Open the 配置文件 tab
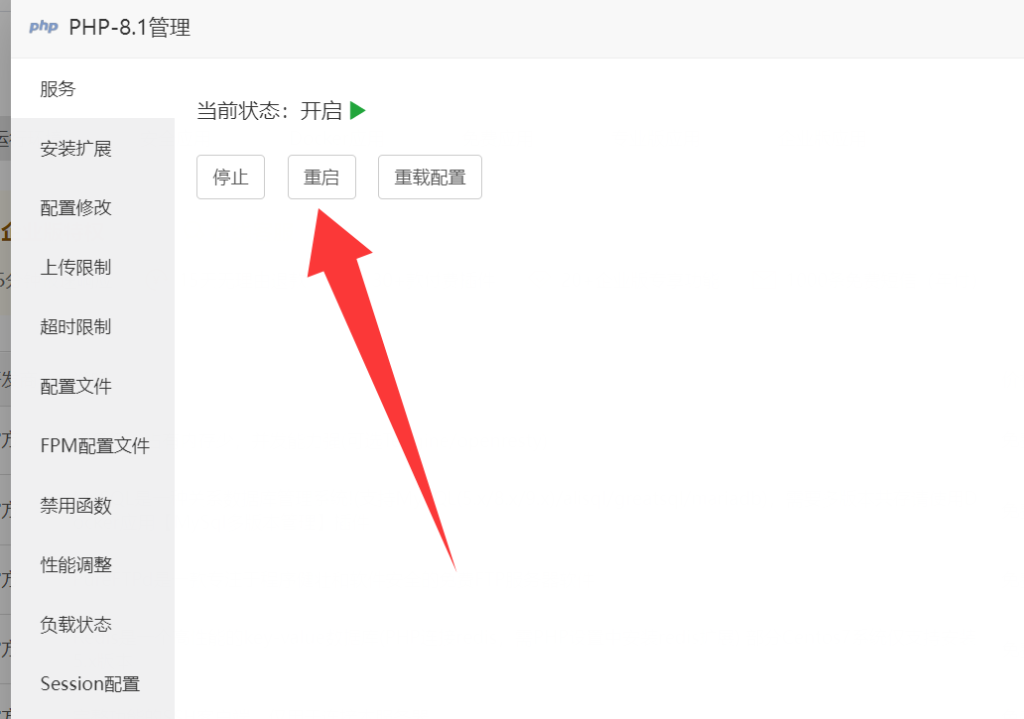Viewport: 1024px width, 719px height. click(x=93, y=386)
